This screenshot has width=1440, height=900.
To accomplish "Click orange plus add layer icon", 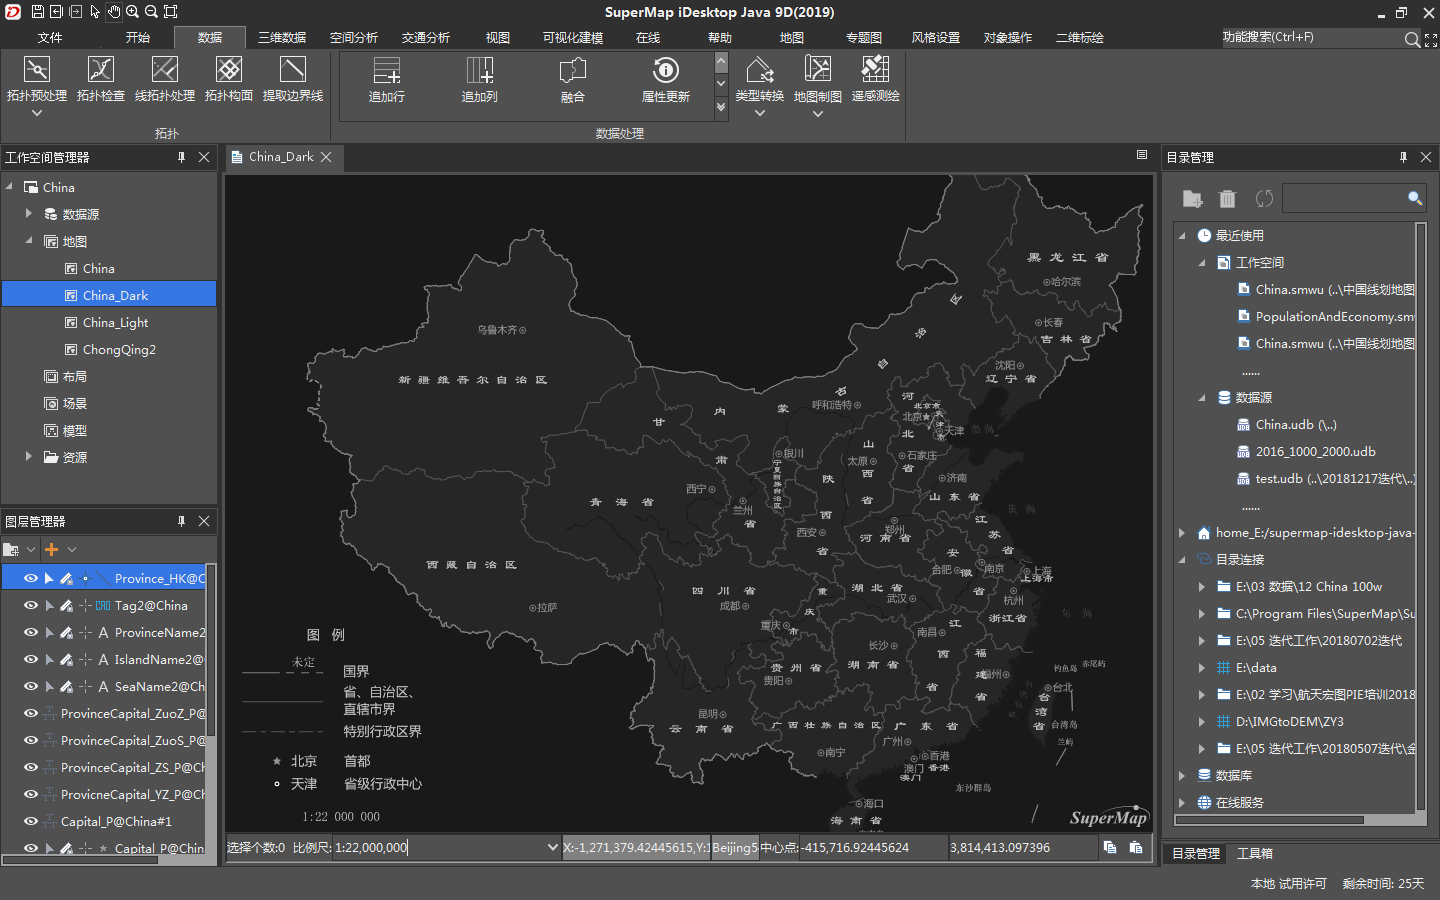I will coord(51,549).
